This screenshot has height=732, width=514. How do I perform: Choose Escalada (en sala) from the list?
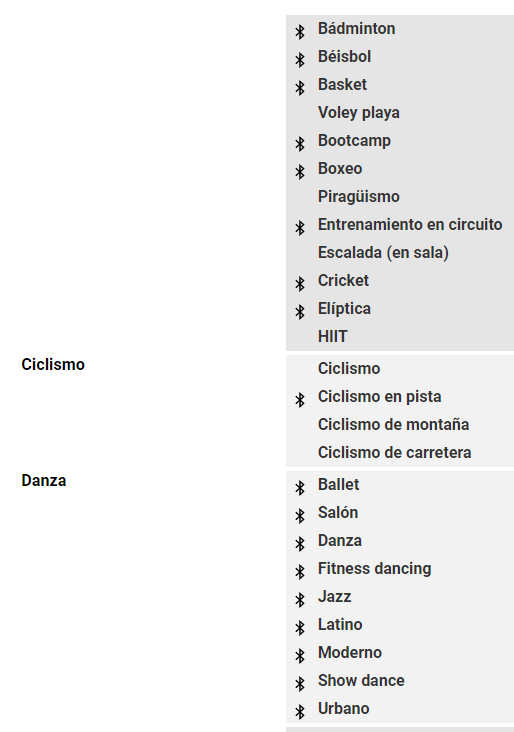[383, 253]
